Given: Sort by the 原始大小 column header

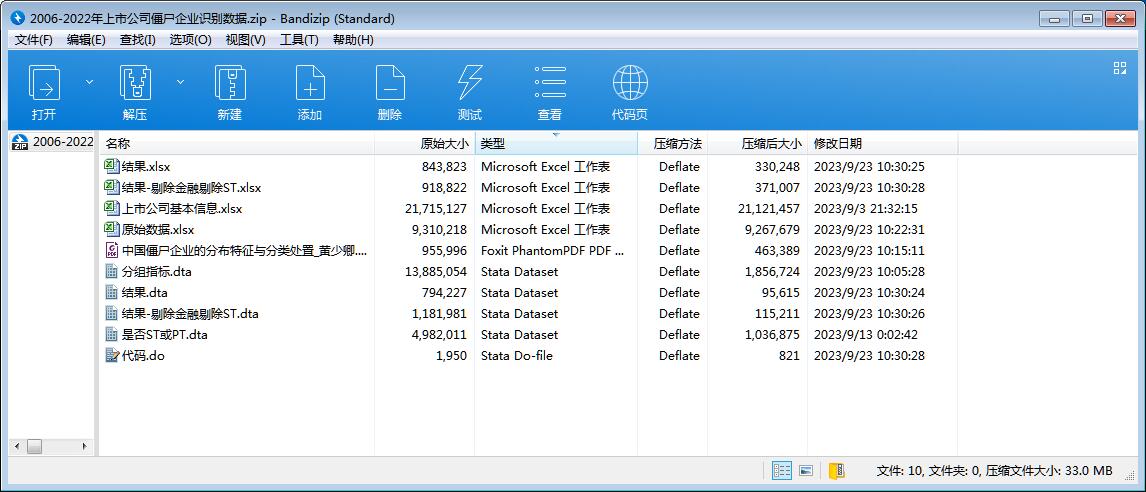Looking at the screenshot, I should [x=425, y=144].
